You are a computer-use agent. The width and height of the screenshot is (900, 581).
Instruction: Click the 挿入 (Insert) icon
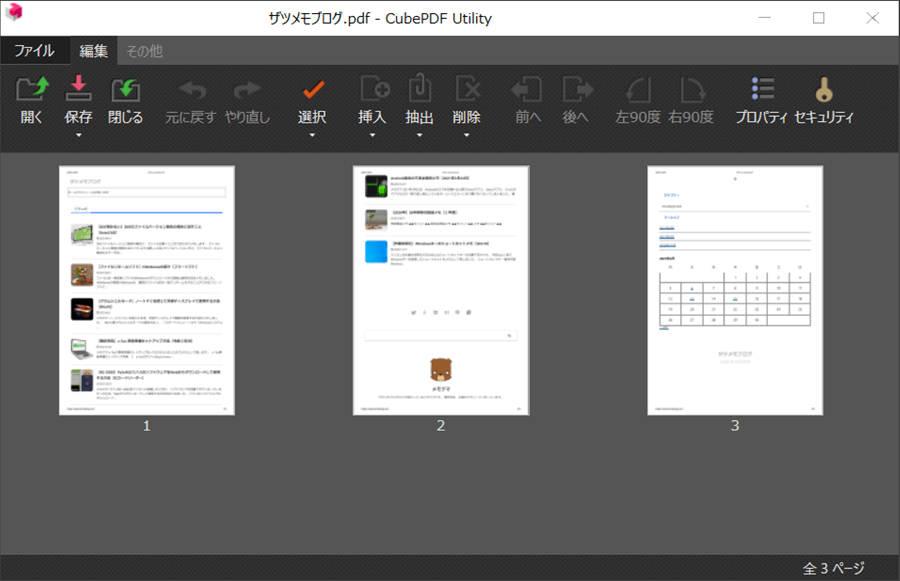[373, 91]
